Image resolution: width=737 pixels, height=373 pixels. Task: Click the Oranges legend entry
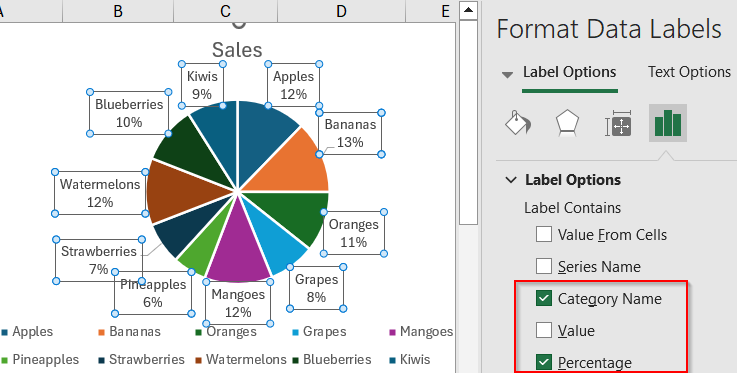pos(226,332)
